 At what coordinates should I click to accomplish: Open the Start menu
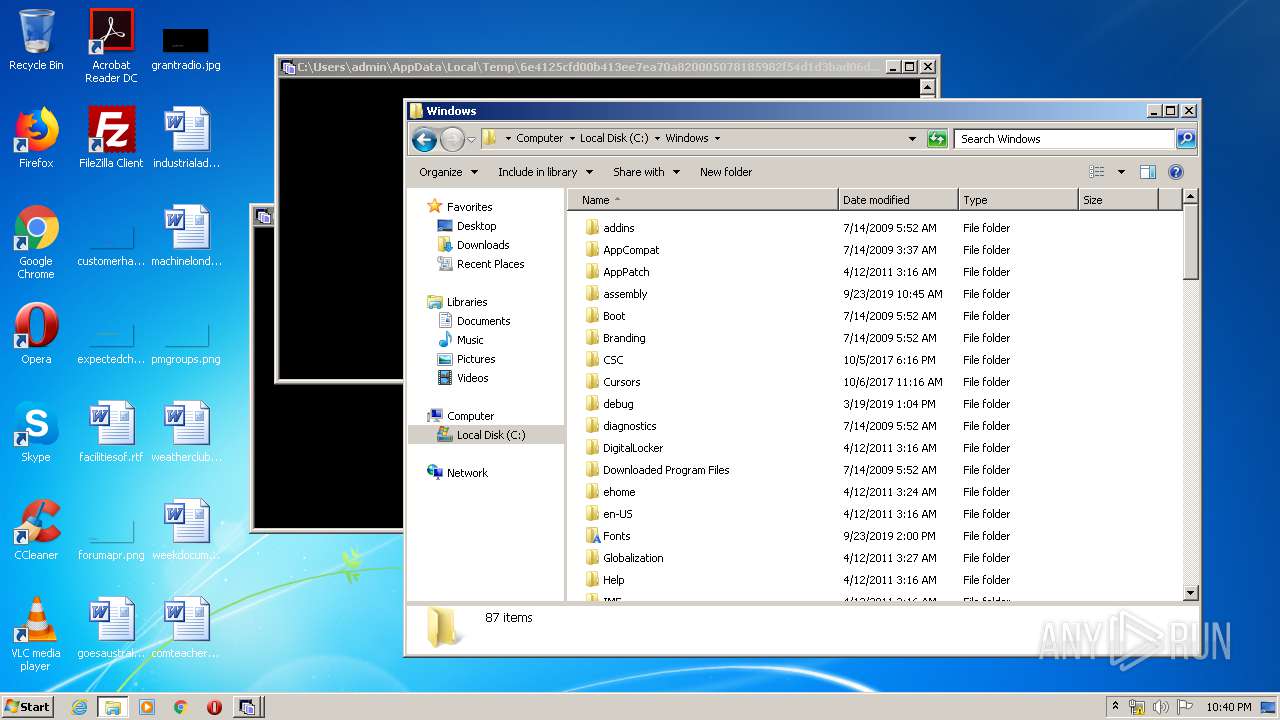28,707
